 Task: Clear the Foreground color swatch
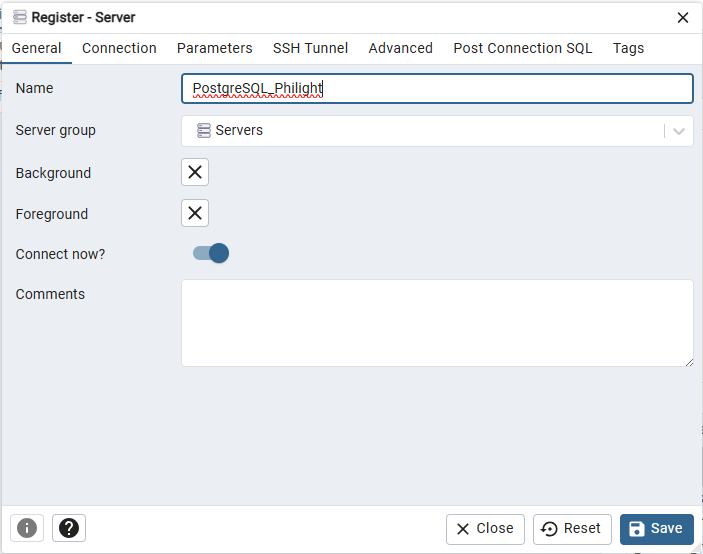pos(195,213)
